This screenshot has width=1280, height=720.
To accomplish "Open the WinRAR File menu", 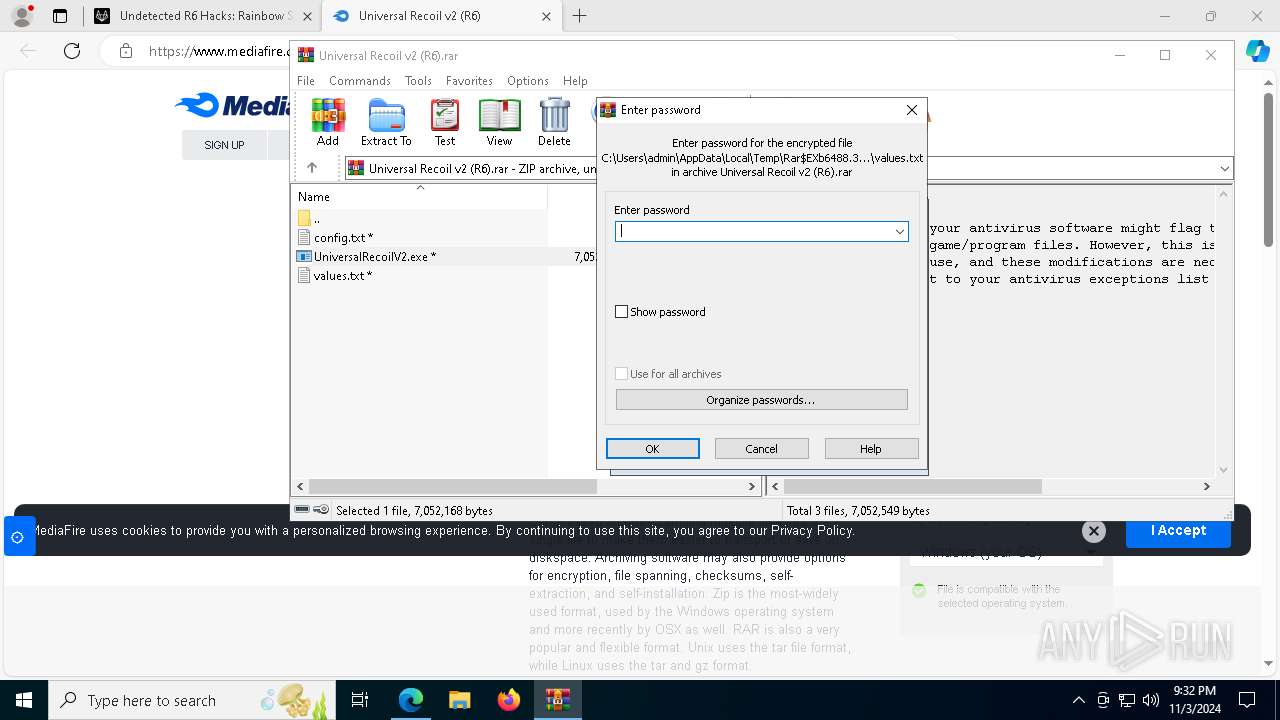I will 306,81.
